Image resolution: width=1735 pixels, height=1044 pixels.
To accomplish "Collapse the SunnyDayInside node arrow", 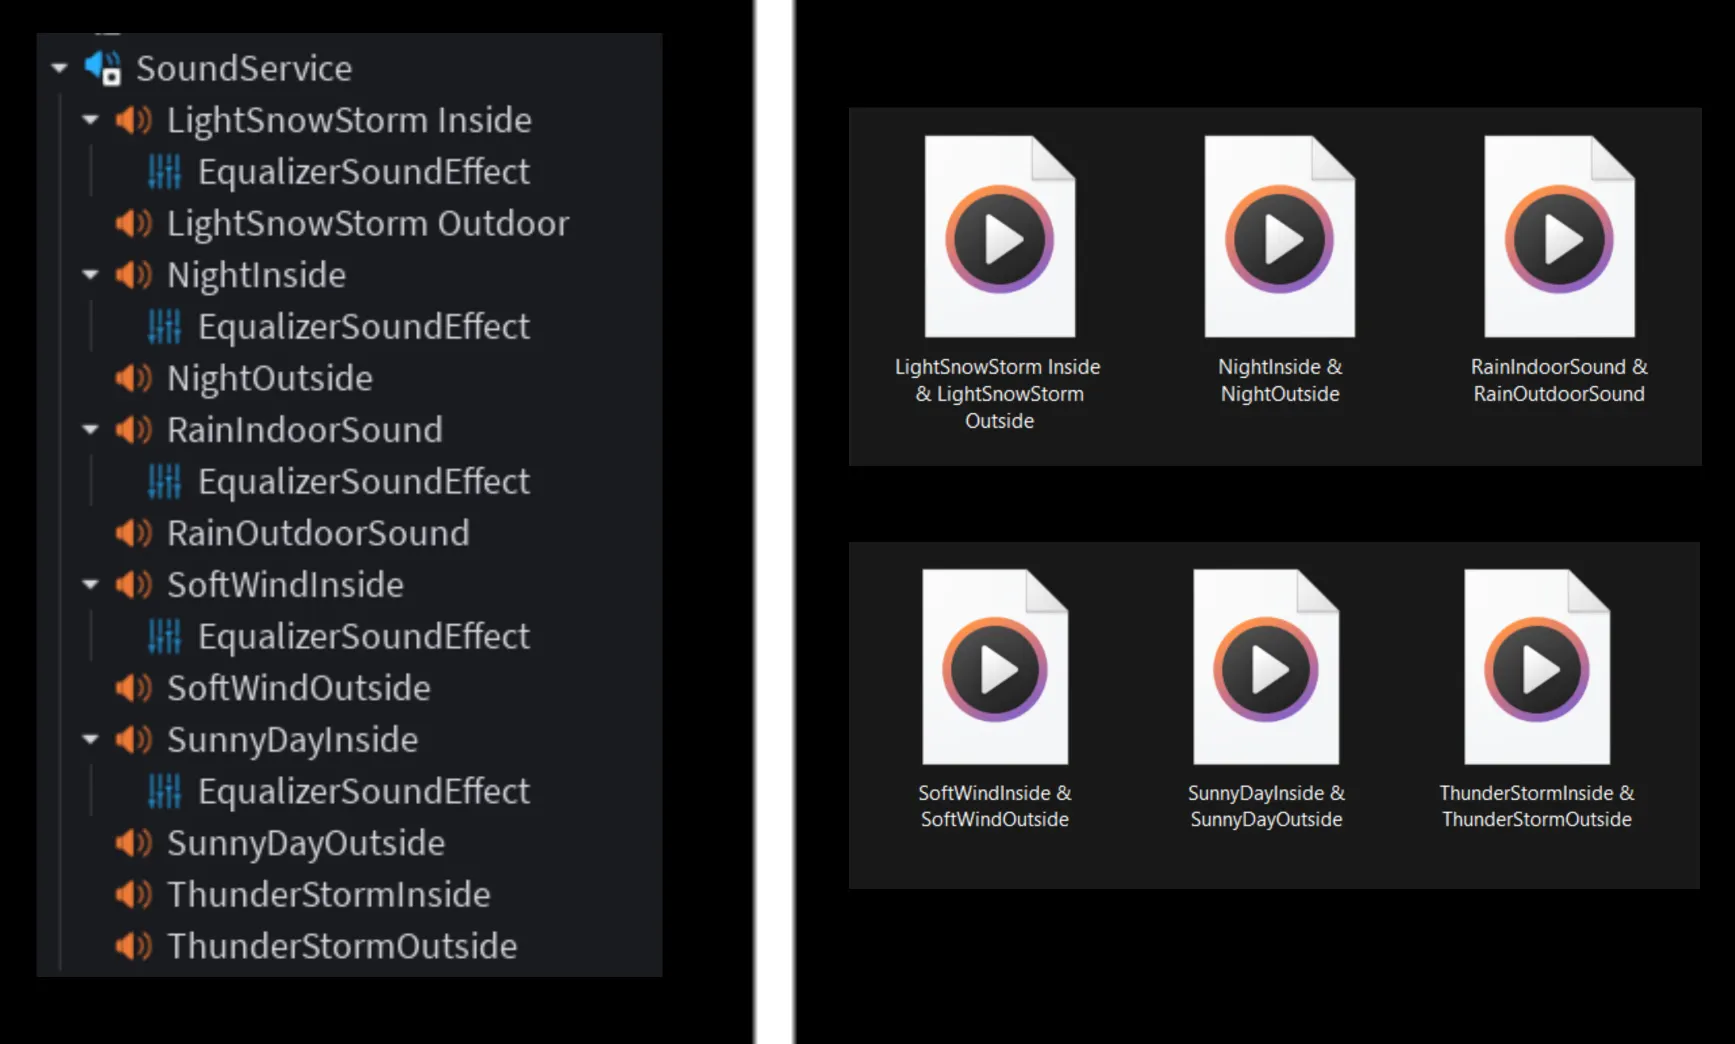I will [90, 740].
